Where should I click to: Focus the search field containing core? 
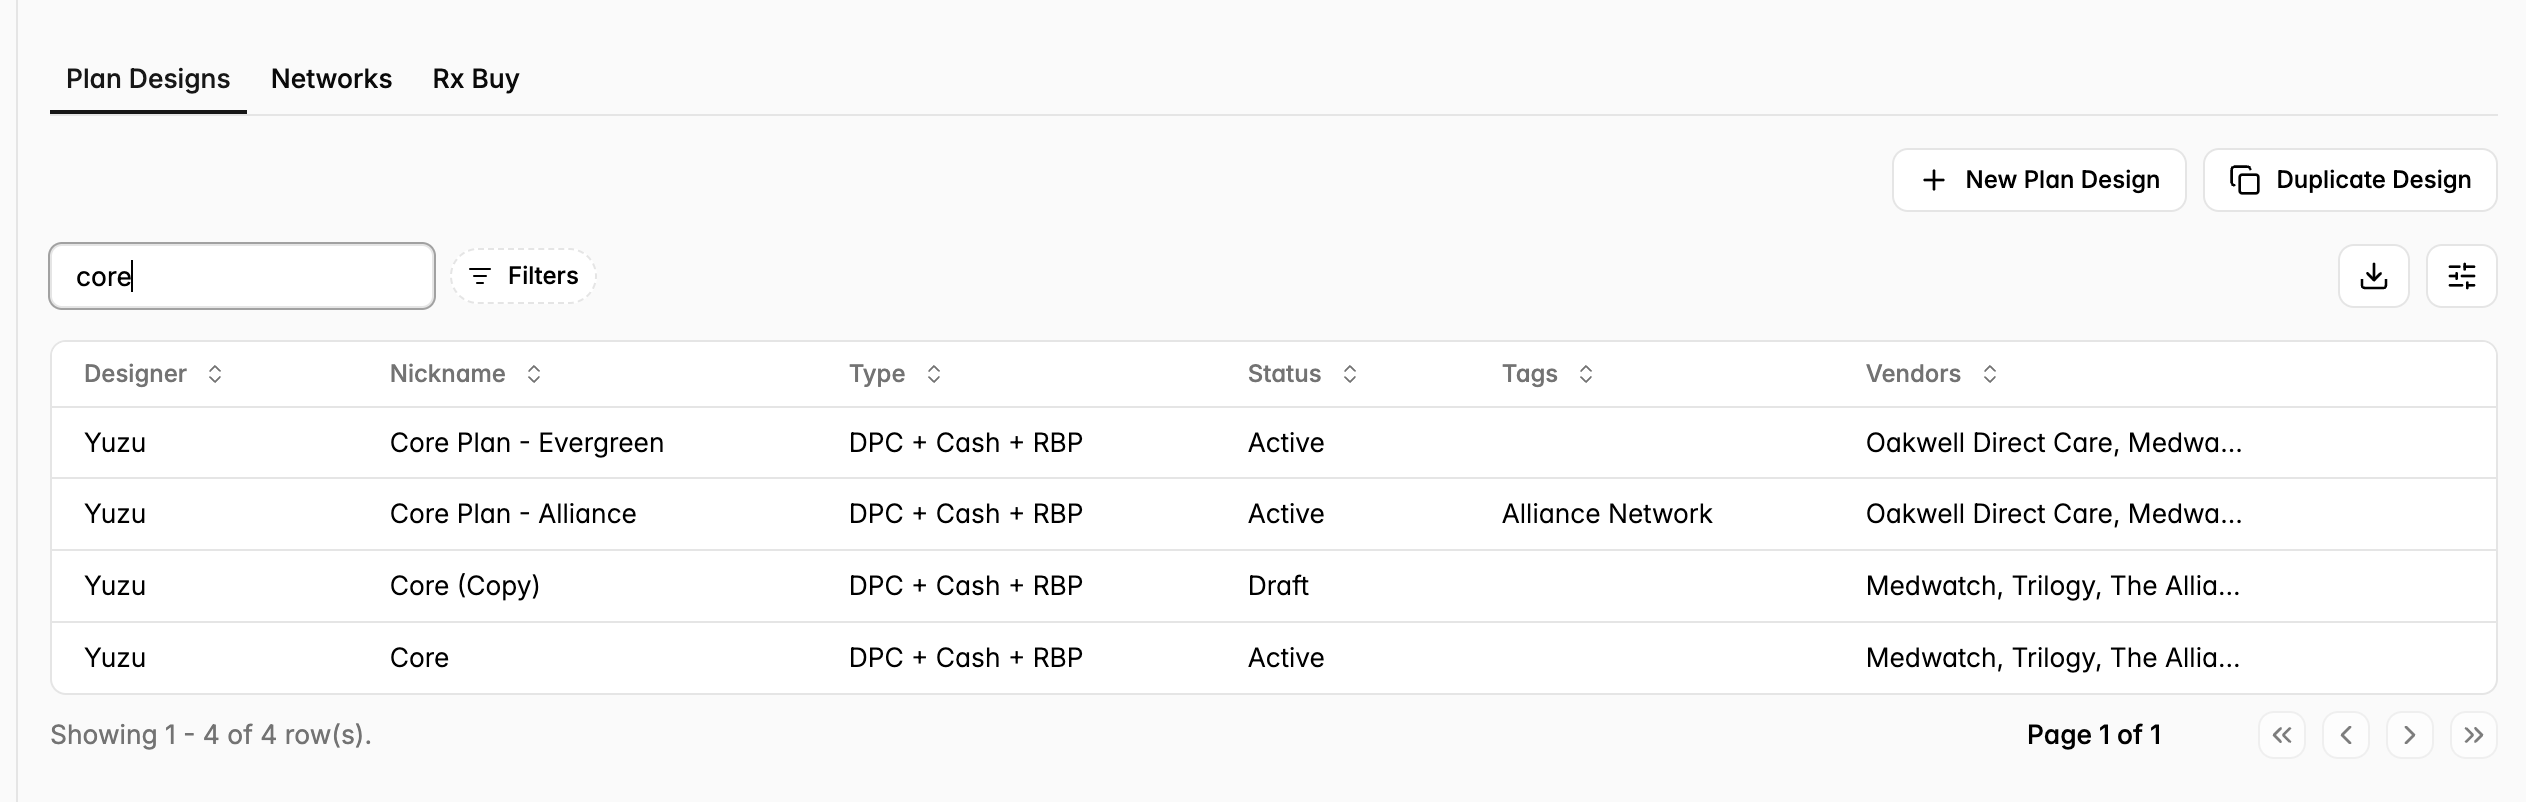coord(242,276)
